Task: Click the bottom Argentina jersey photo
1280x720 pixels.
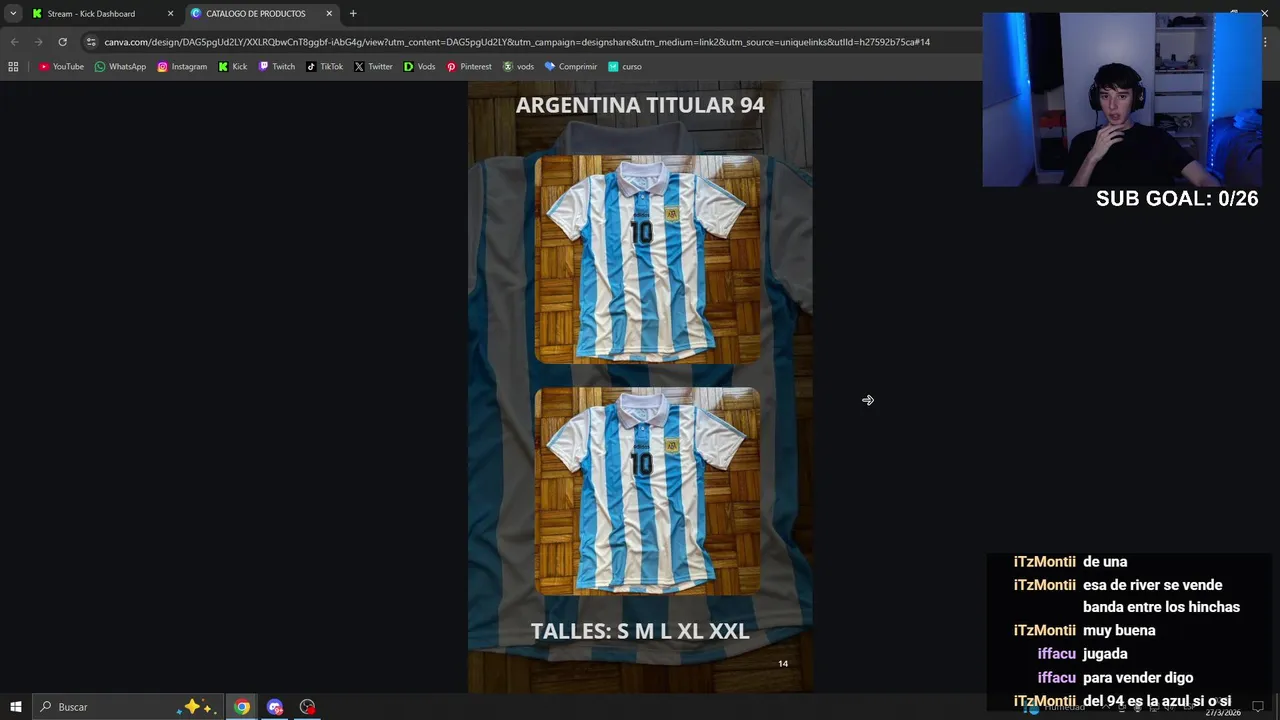Action: [x=647, y=491]
